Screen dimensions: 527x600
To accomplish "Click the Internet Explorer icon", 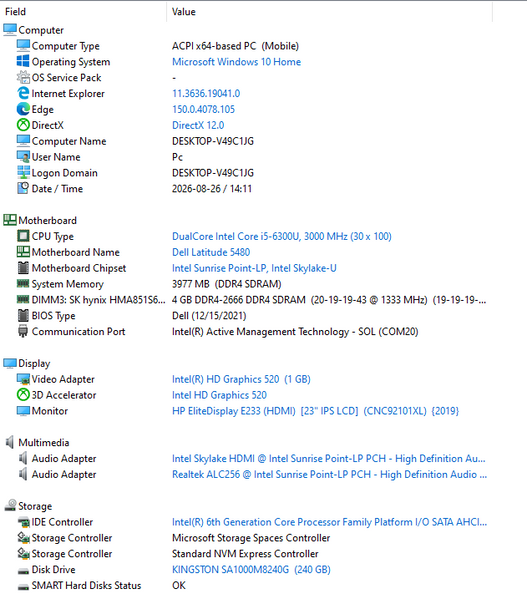I will pyautogui.click(x=23, y=93).
